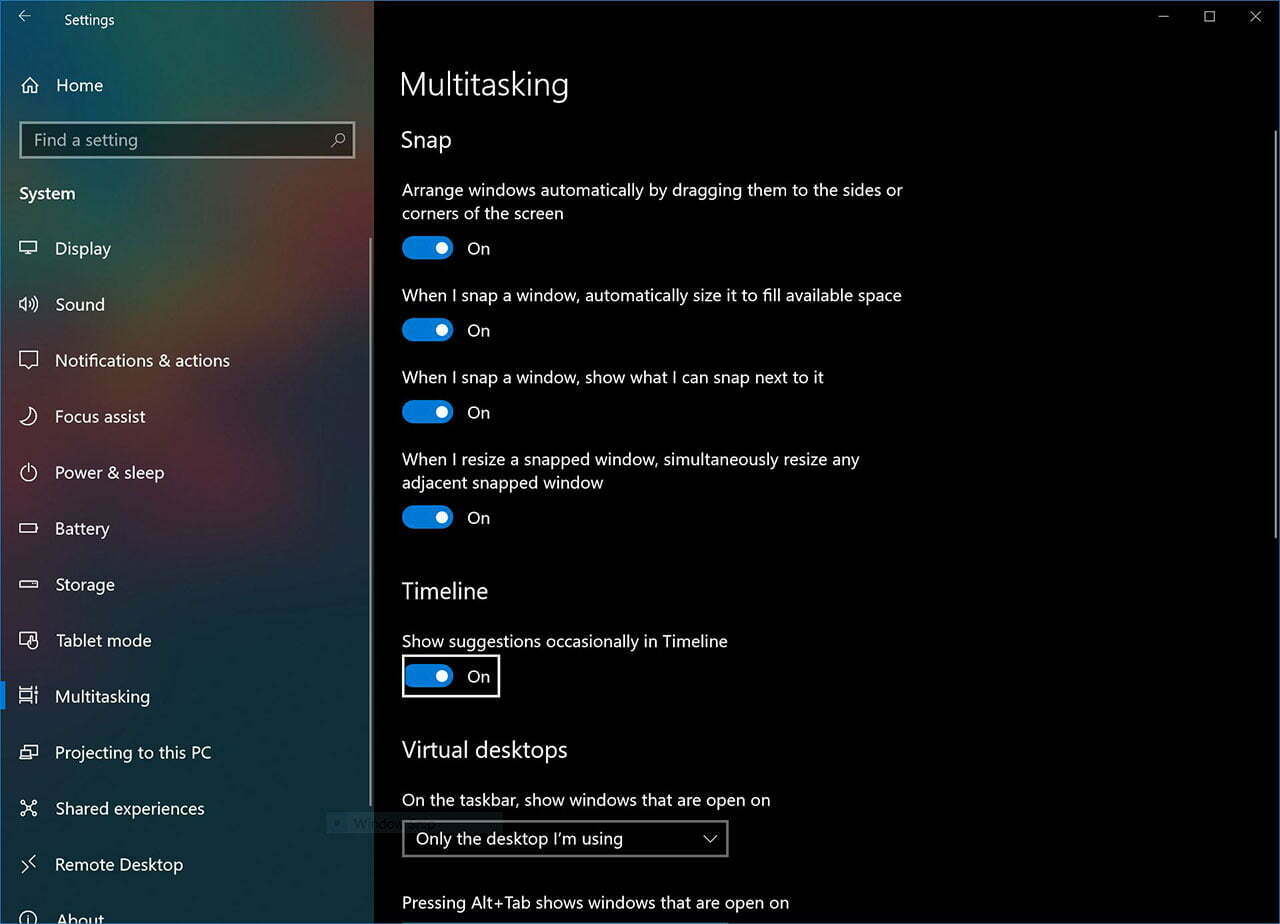Turn off automatic window arranging by dragging
The width and height of the screenshot is (1280, 924).
(x=428, y=247)
